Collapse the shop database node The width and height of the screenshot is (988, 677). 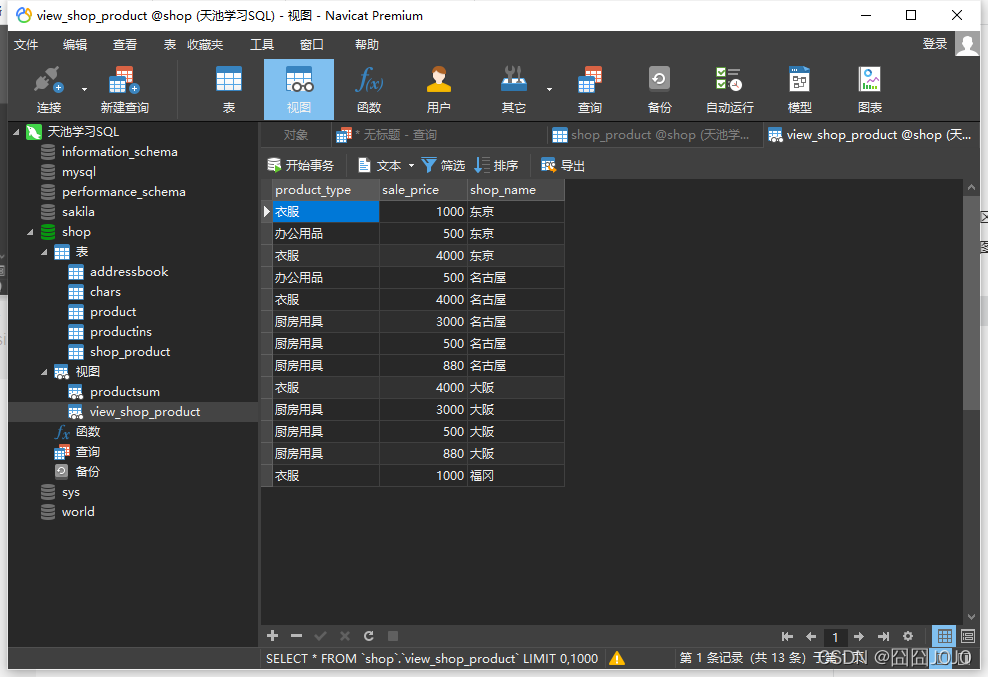pyautogui.click(x=30, y=232)
